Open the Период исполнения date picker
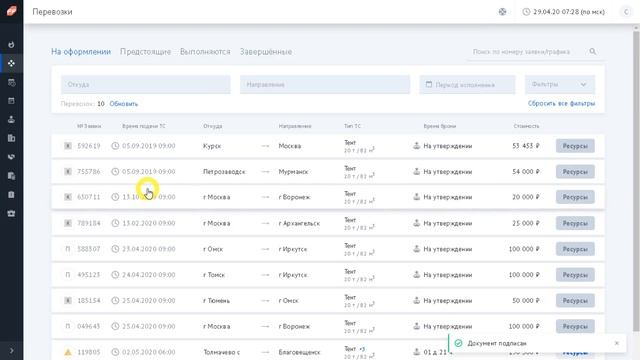640x360 pixels. 467,84
